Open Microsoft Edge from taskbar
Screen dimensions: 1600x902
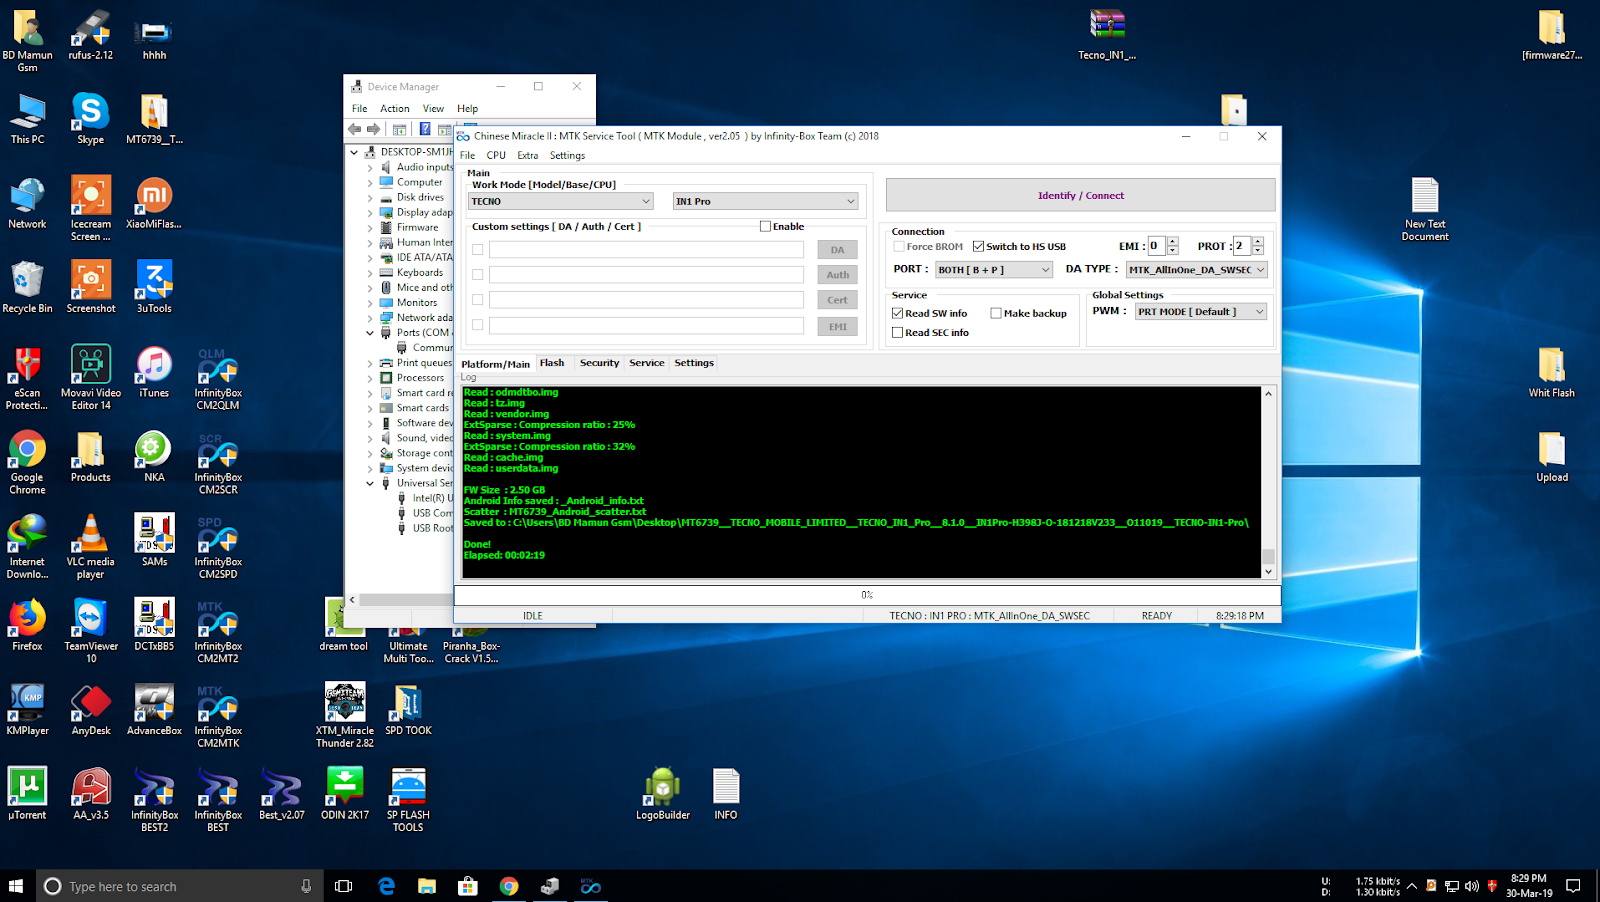387,886
